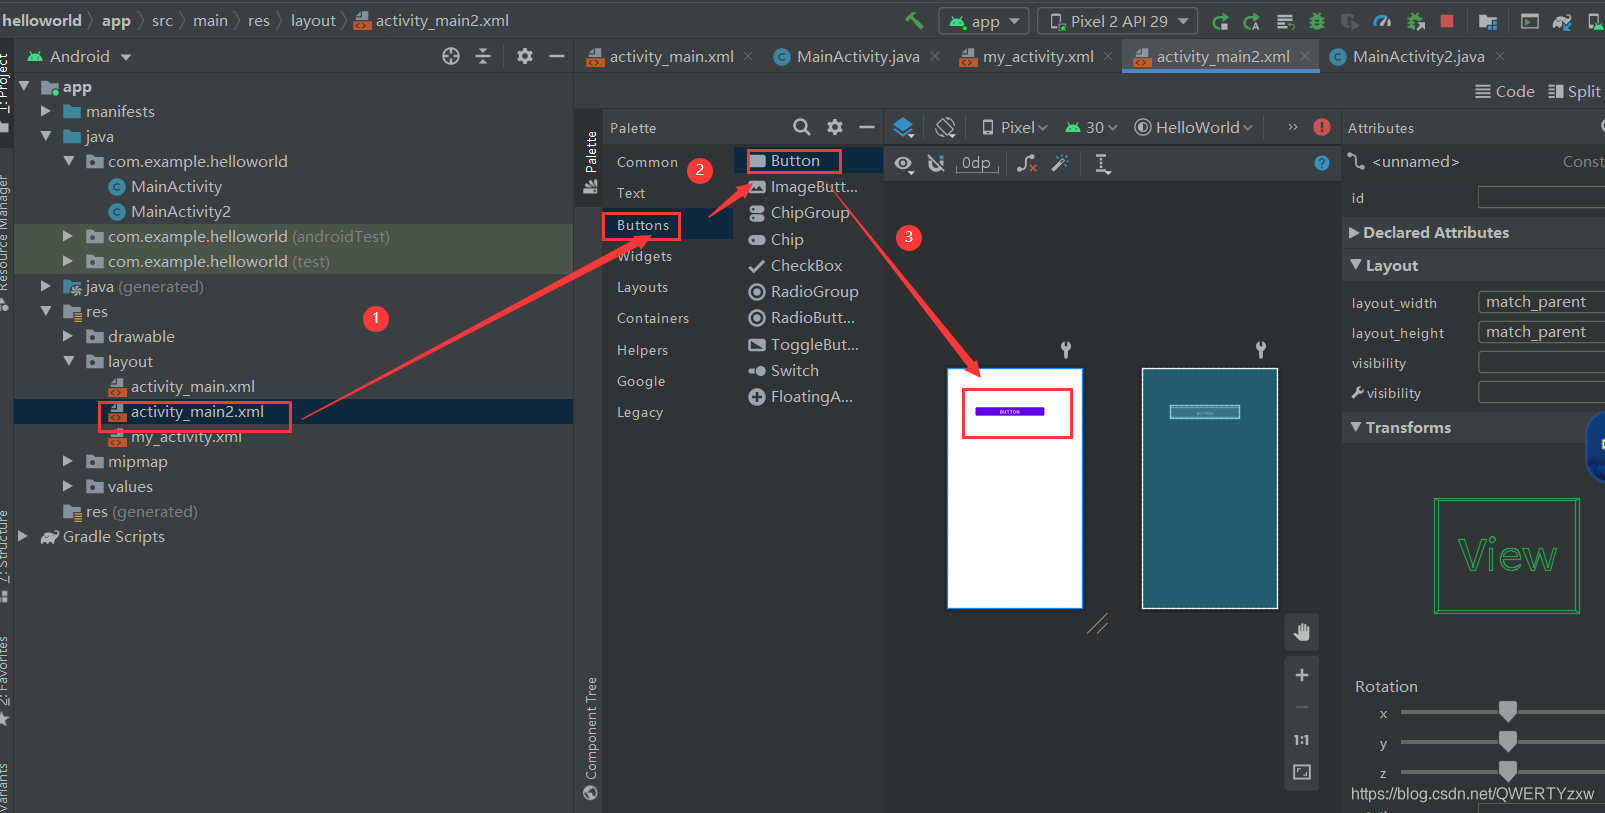Open the Profile app gauge icon
1605x813 pixels.
point(1382,21)
